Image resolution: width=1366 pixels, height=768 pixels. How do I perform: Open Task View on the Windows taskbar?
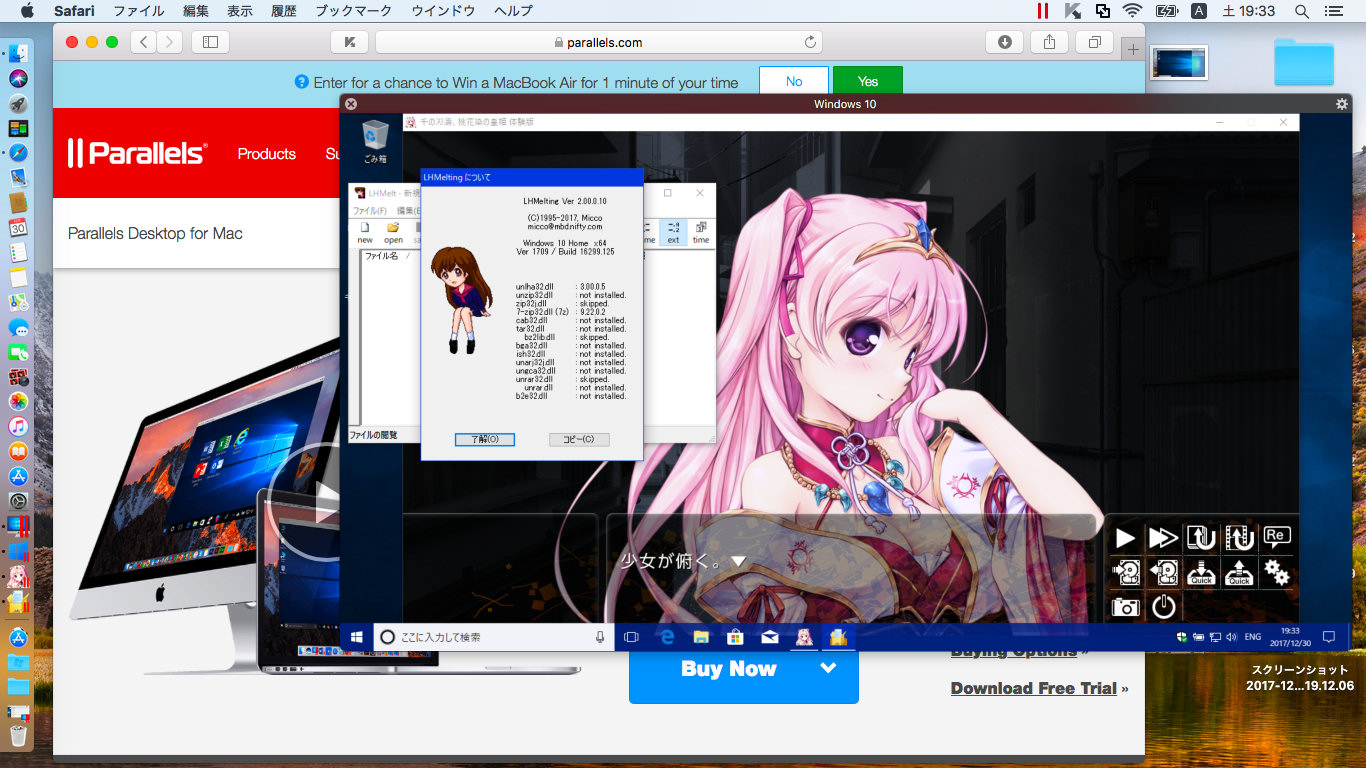(x=631, y=637)
